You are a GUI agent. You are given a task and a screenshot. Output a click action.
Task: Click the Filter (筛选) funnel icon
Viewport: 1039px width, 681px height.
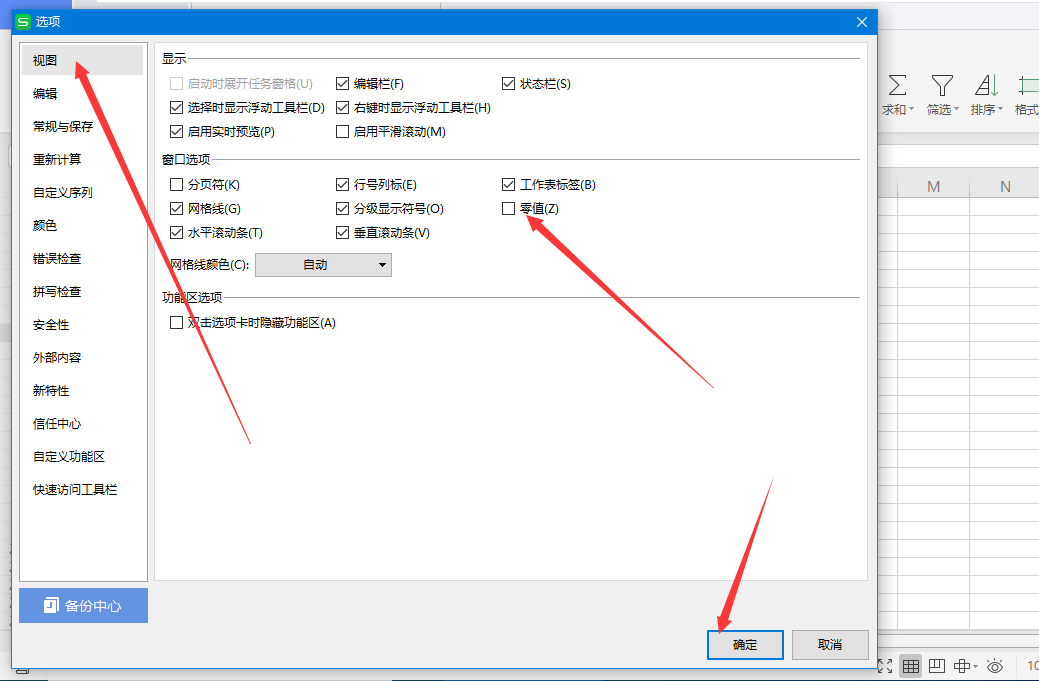point(941,85)
